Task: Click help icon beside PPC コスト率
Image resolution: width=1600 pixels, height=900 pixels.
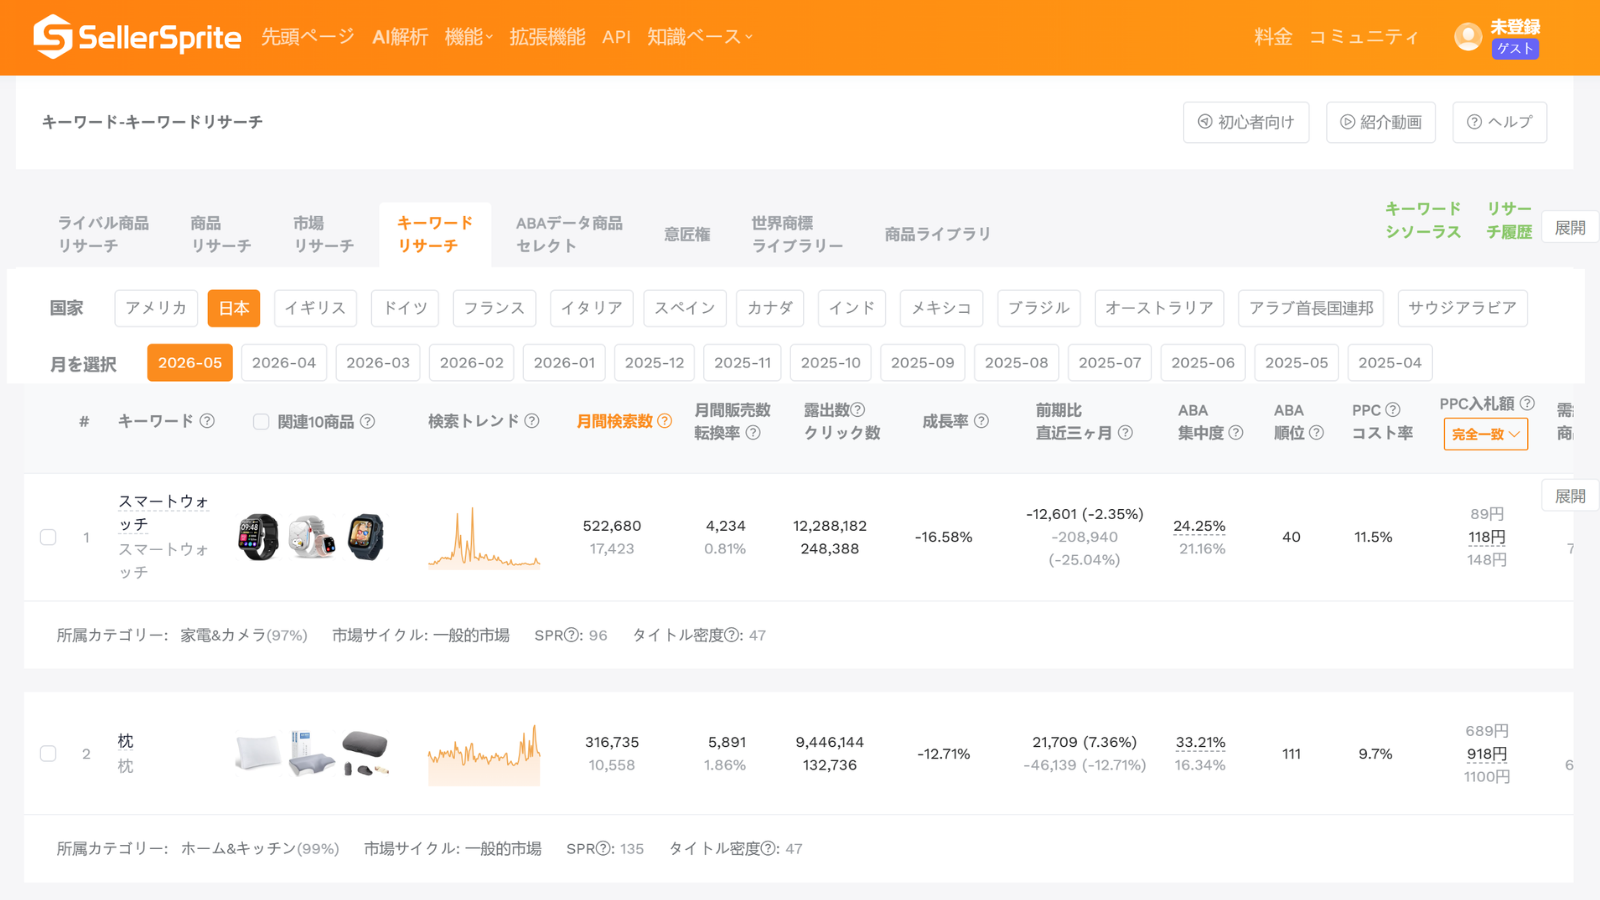Action: 1393,410
